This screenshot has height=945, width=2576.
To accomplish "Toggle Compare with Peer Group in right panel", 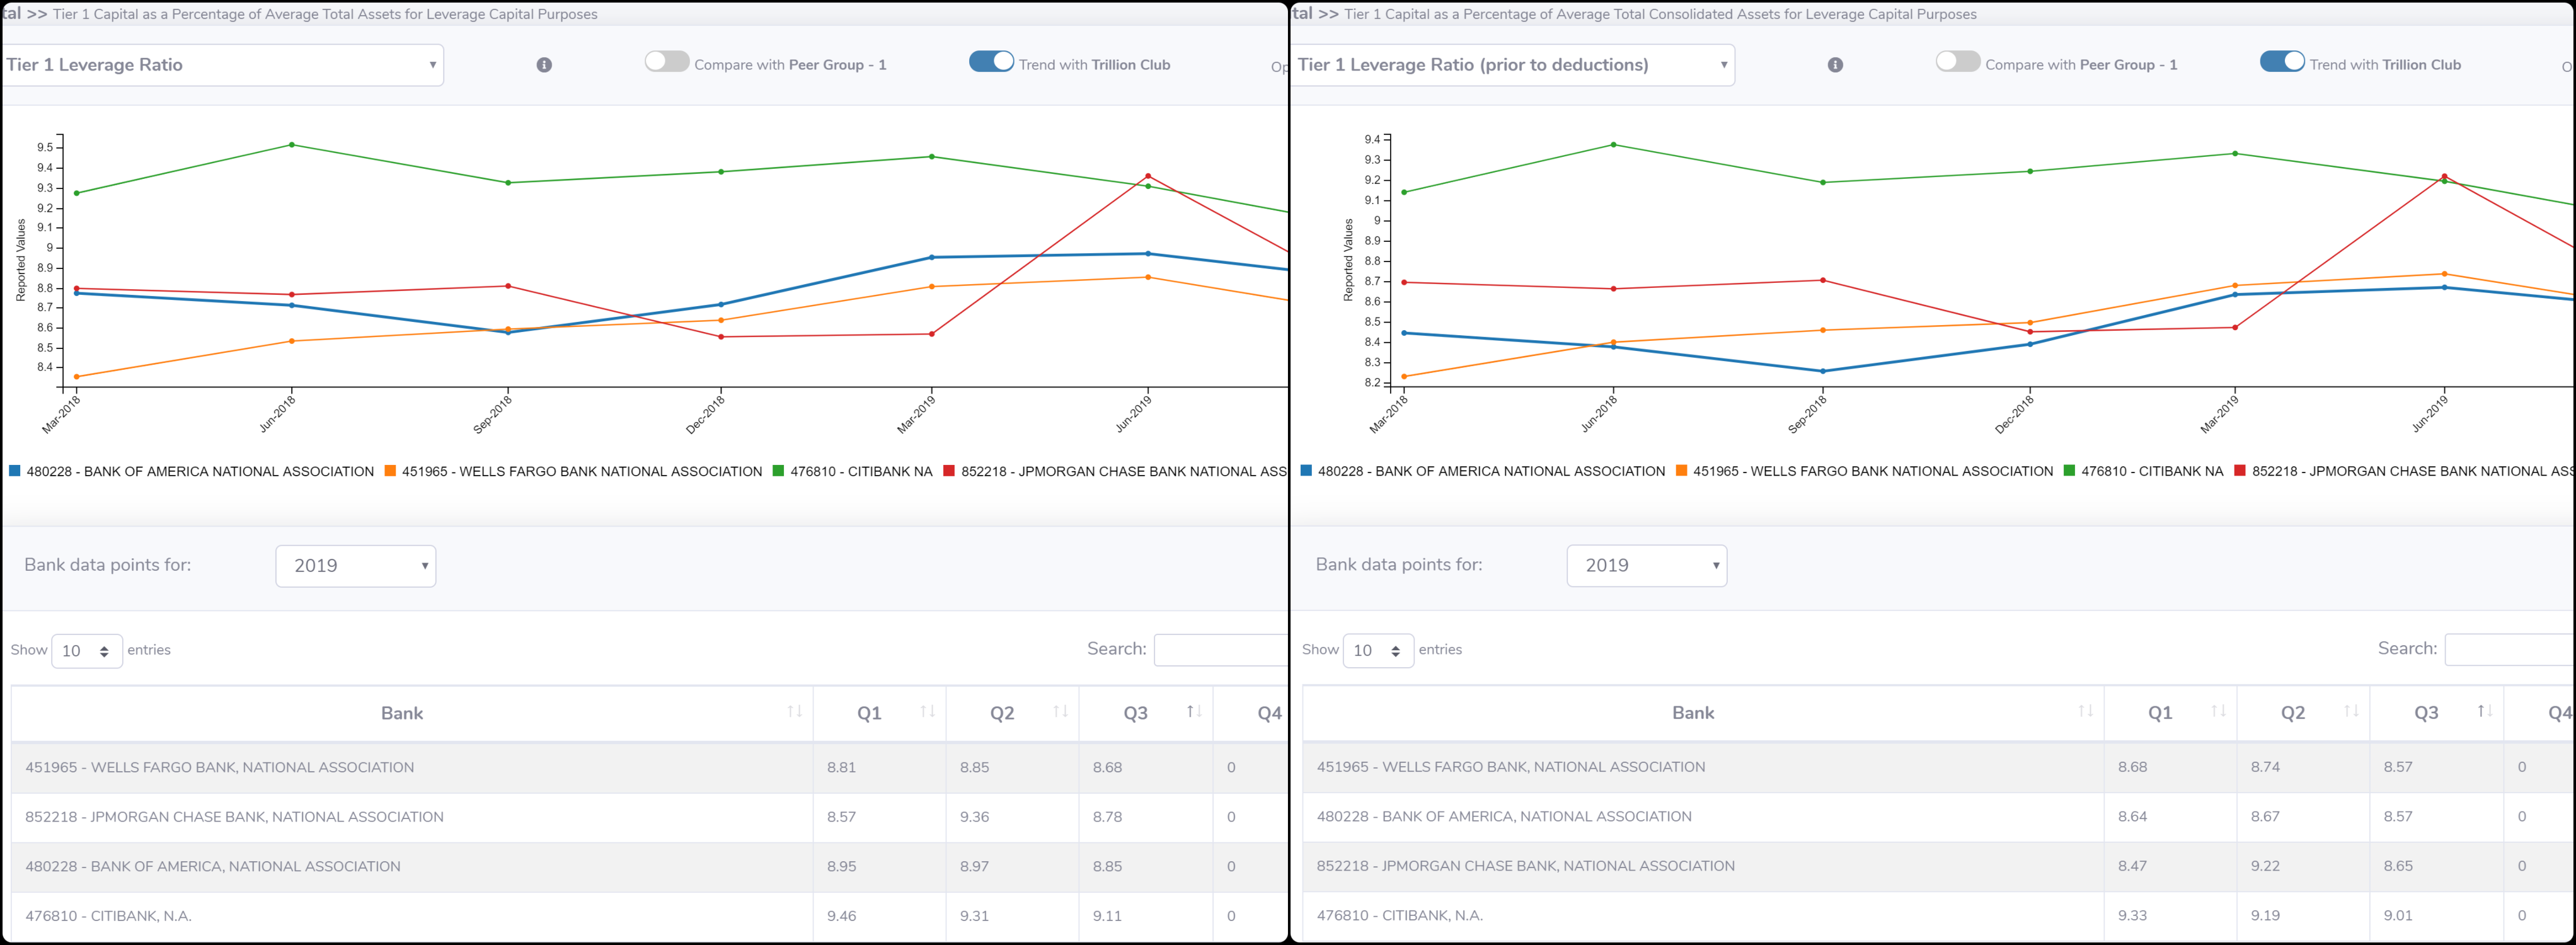I will point(1958,62).
